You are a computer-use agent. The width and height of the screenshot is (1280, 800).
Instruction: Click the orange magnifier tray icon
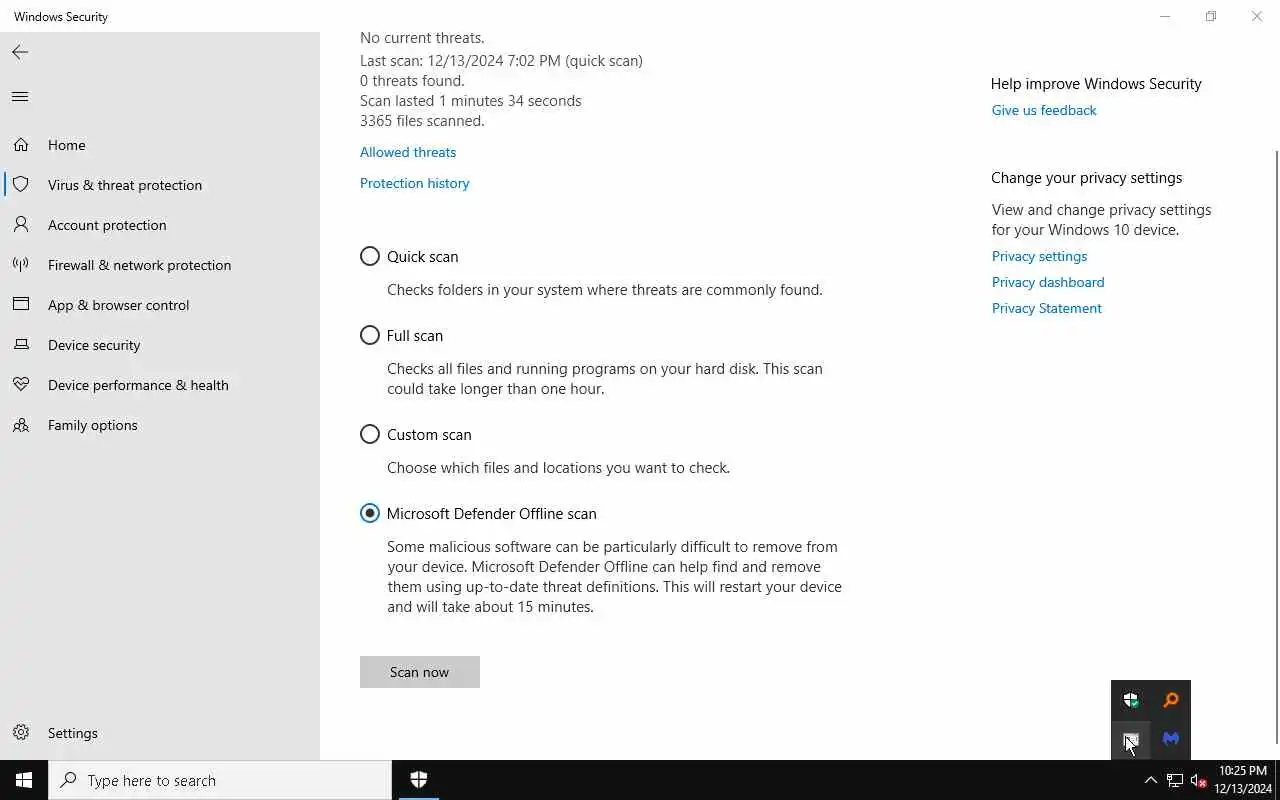tap(1171, 700)
